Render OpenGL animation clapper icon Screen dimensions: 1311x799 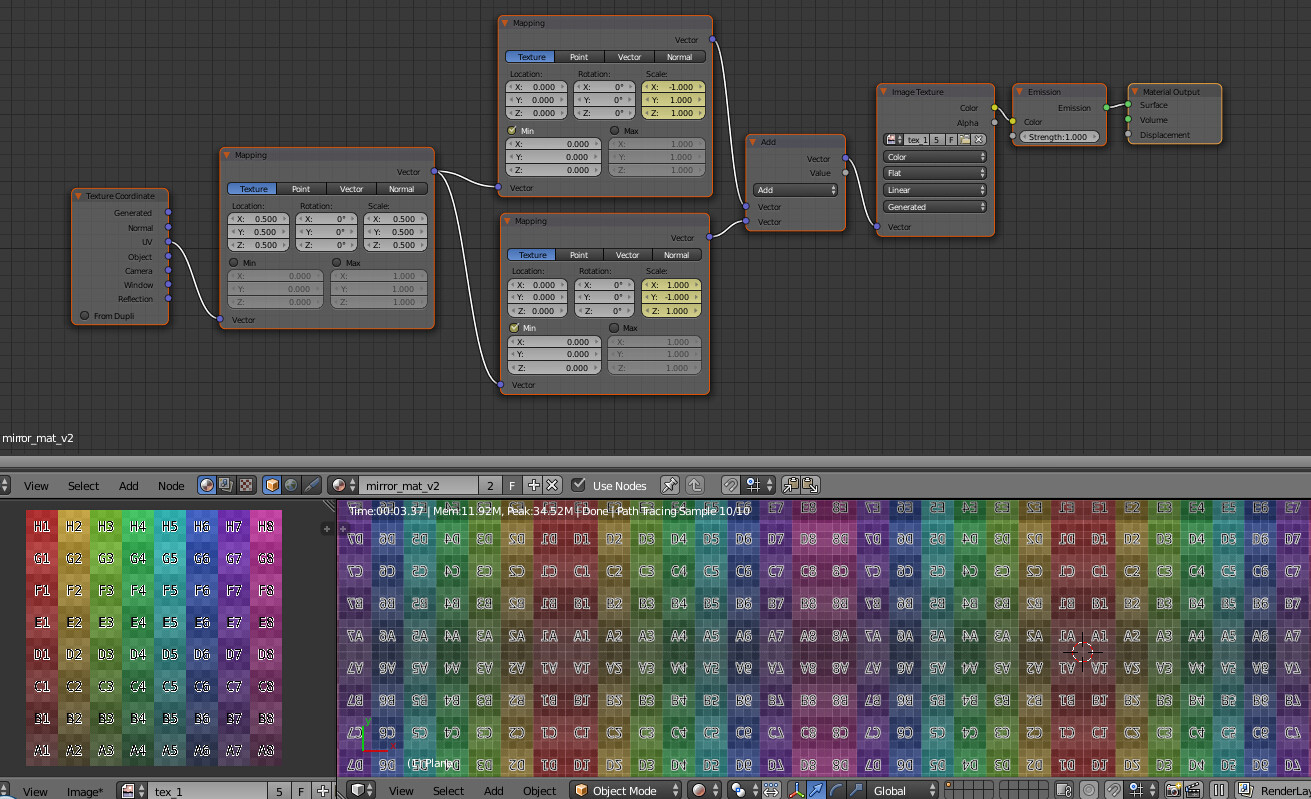coord(1193,790)
